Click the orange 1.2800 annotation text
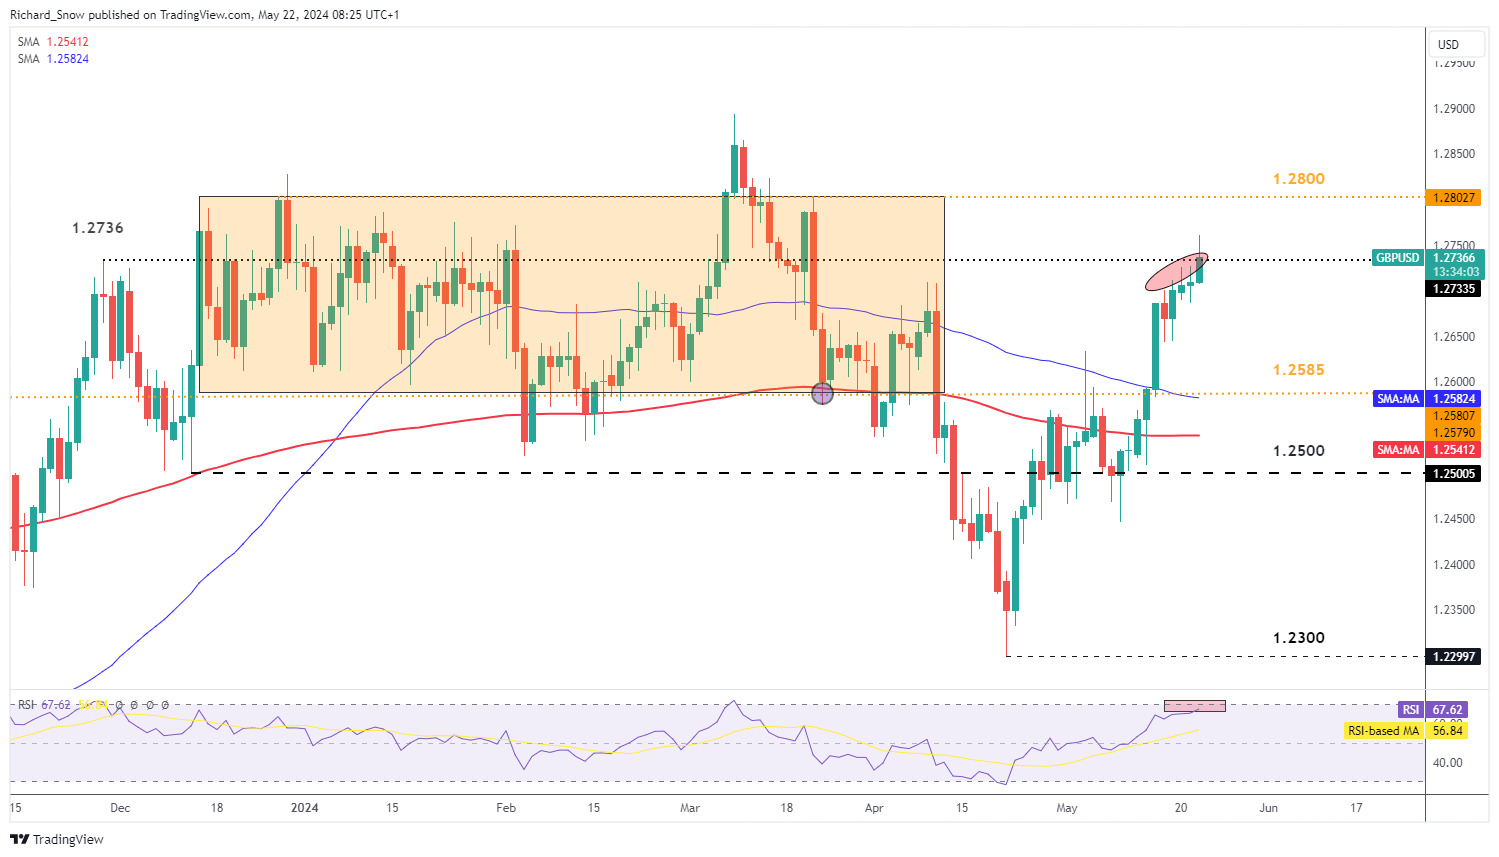Viewport: 1499px width, 857px height. (1299, 179)
